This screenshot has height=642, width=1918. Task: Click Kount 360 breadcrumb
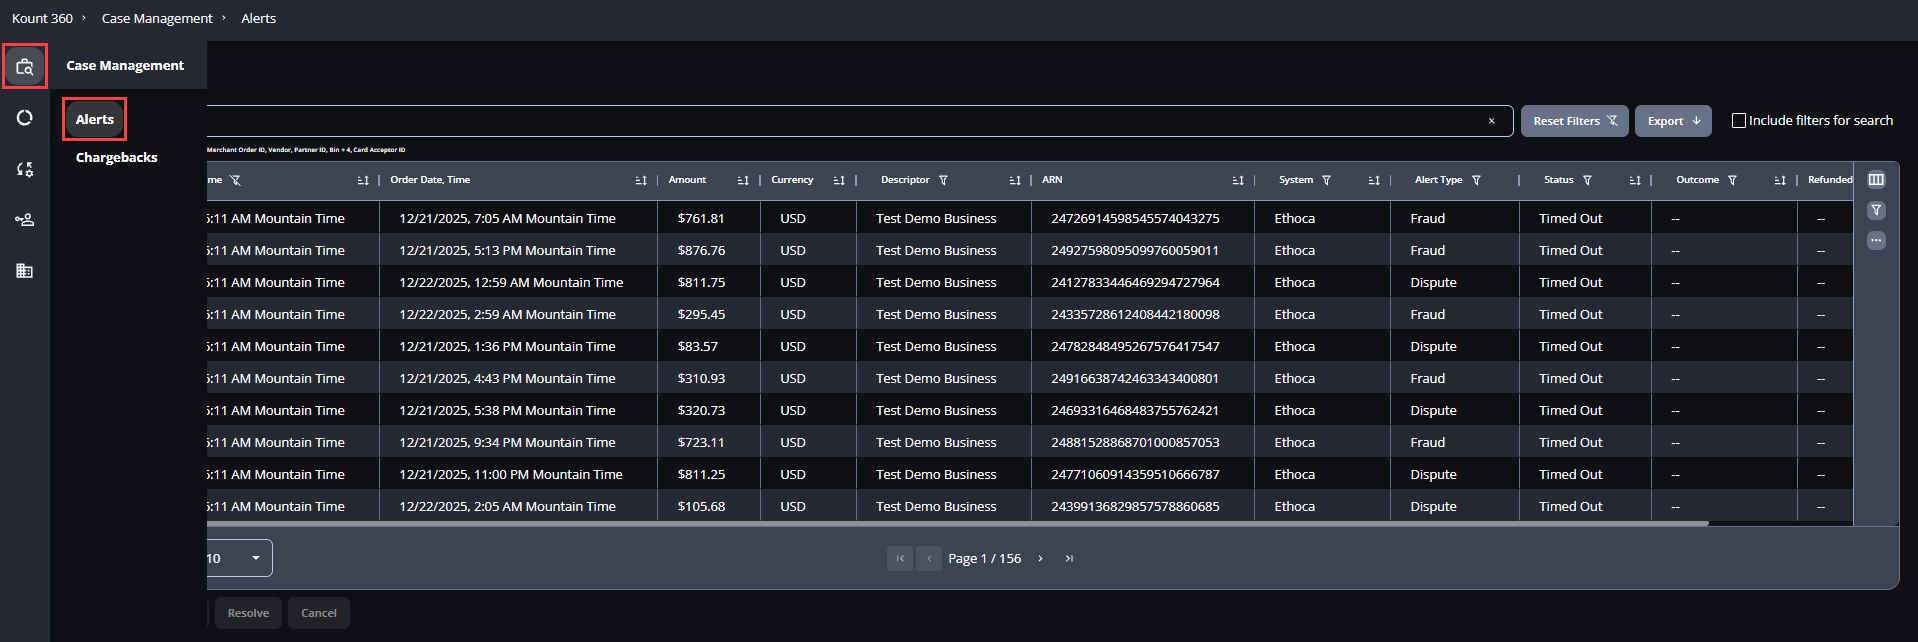[42, 19]
